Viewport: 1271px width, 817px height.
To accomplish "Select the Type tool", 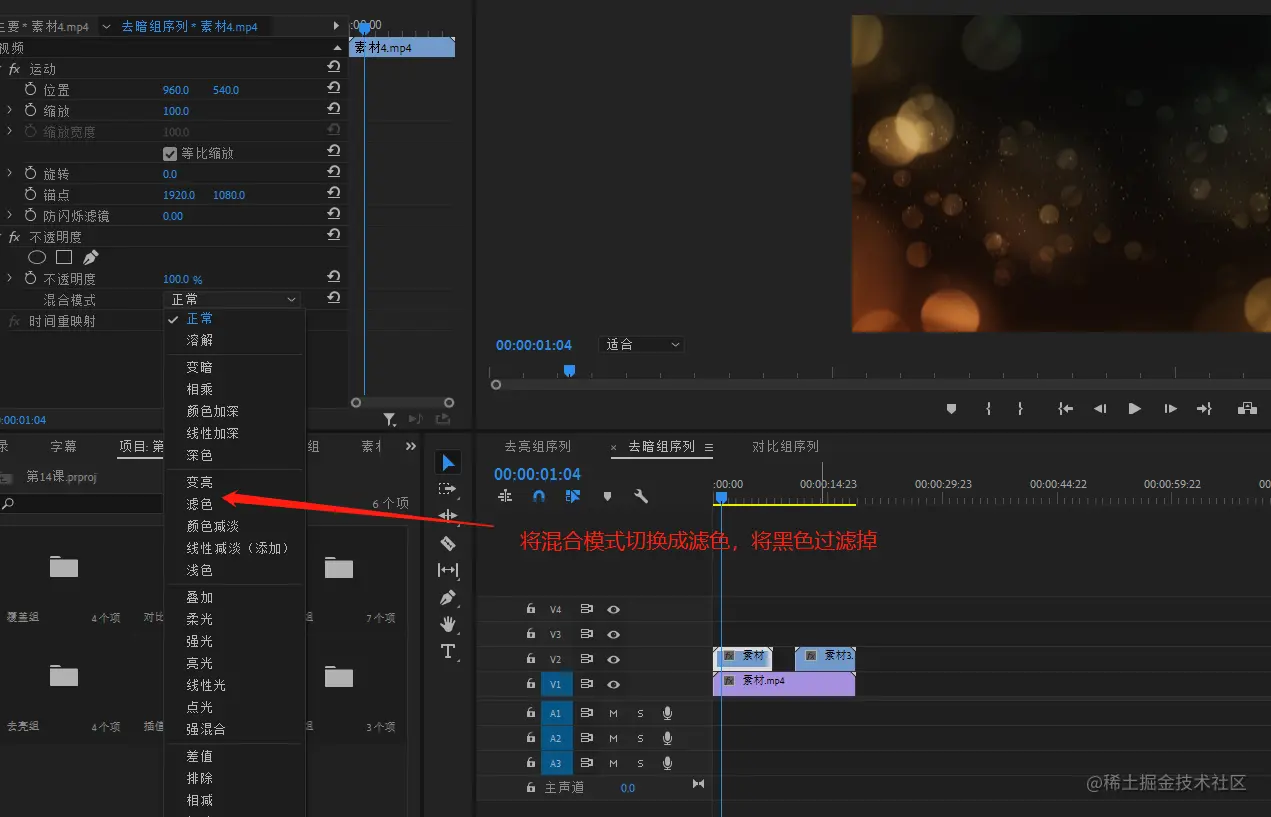I will coord(448,651).
